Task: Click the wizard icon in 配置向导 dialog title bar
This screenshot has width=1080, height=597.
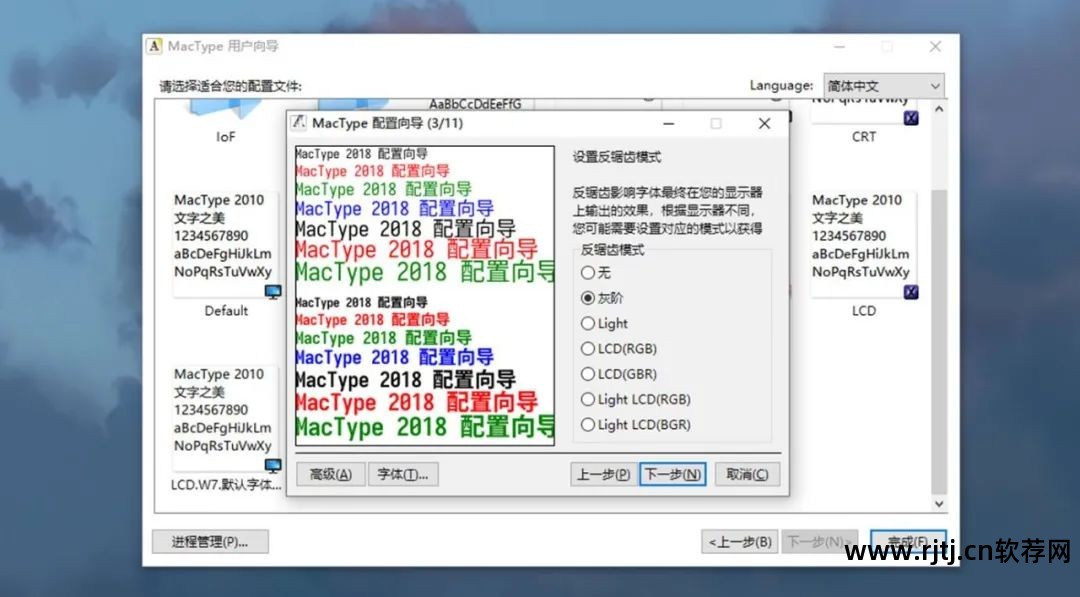Action: 298,123
